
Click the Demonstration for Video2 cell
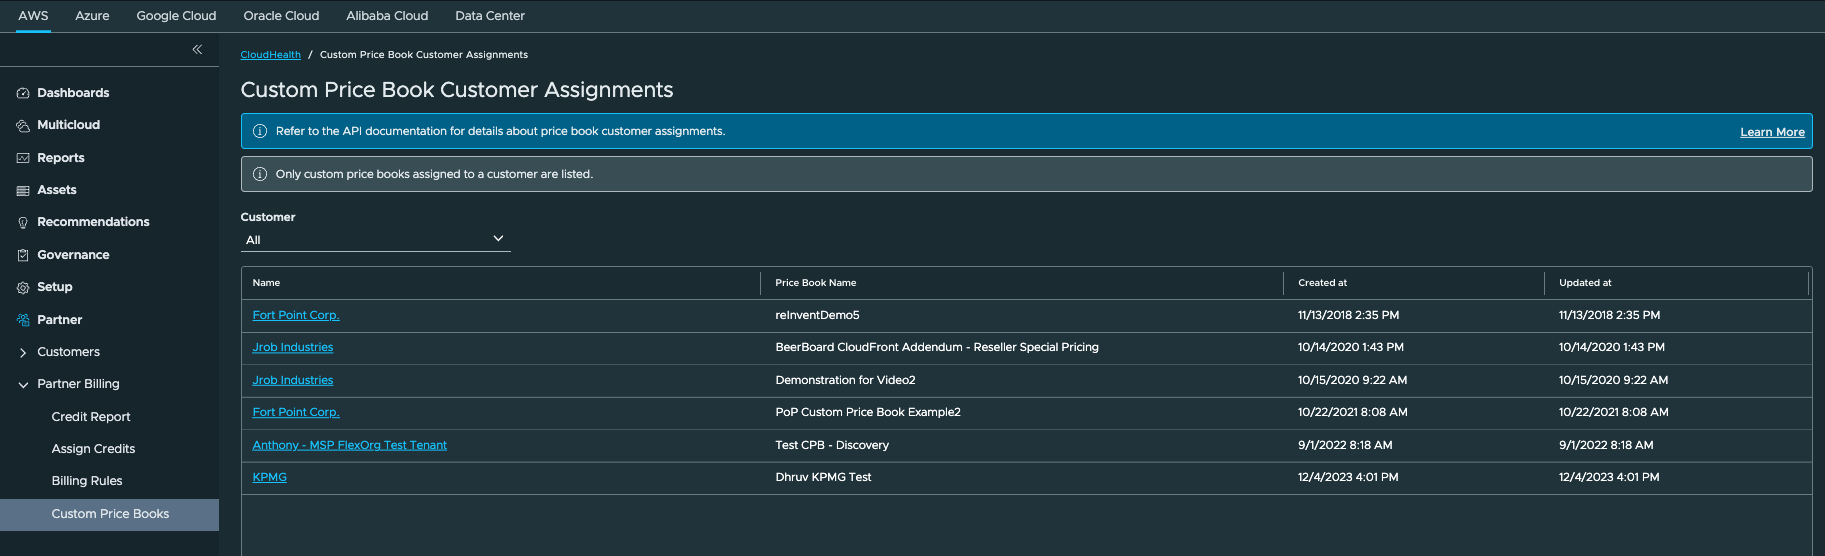[845, 380]
